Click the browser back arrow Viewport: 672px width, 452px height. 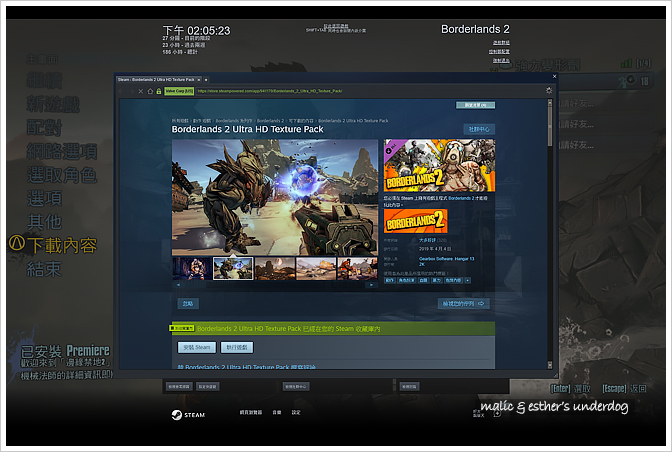tap(121, 91)
